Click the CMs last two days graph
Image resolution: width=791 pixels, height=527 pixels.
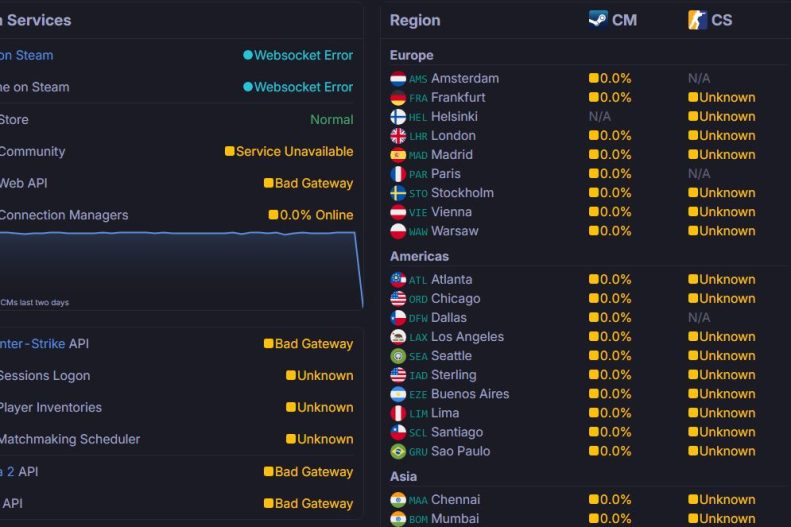tap(182, 269)
